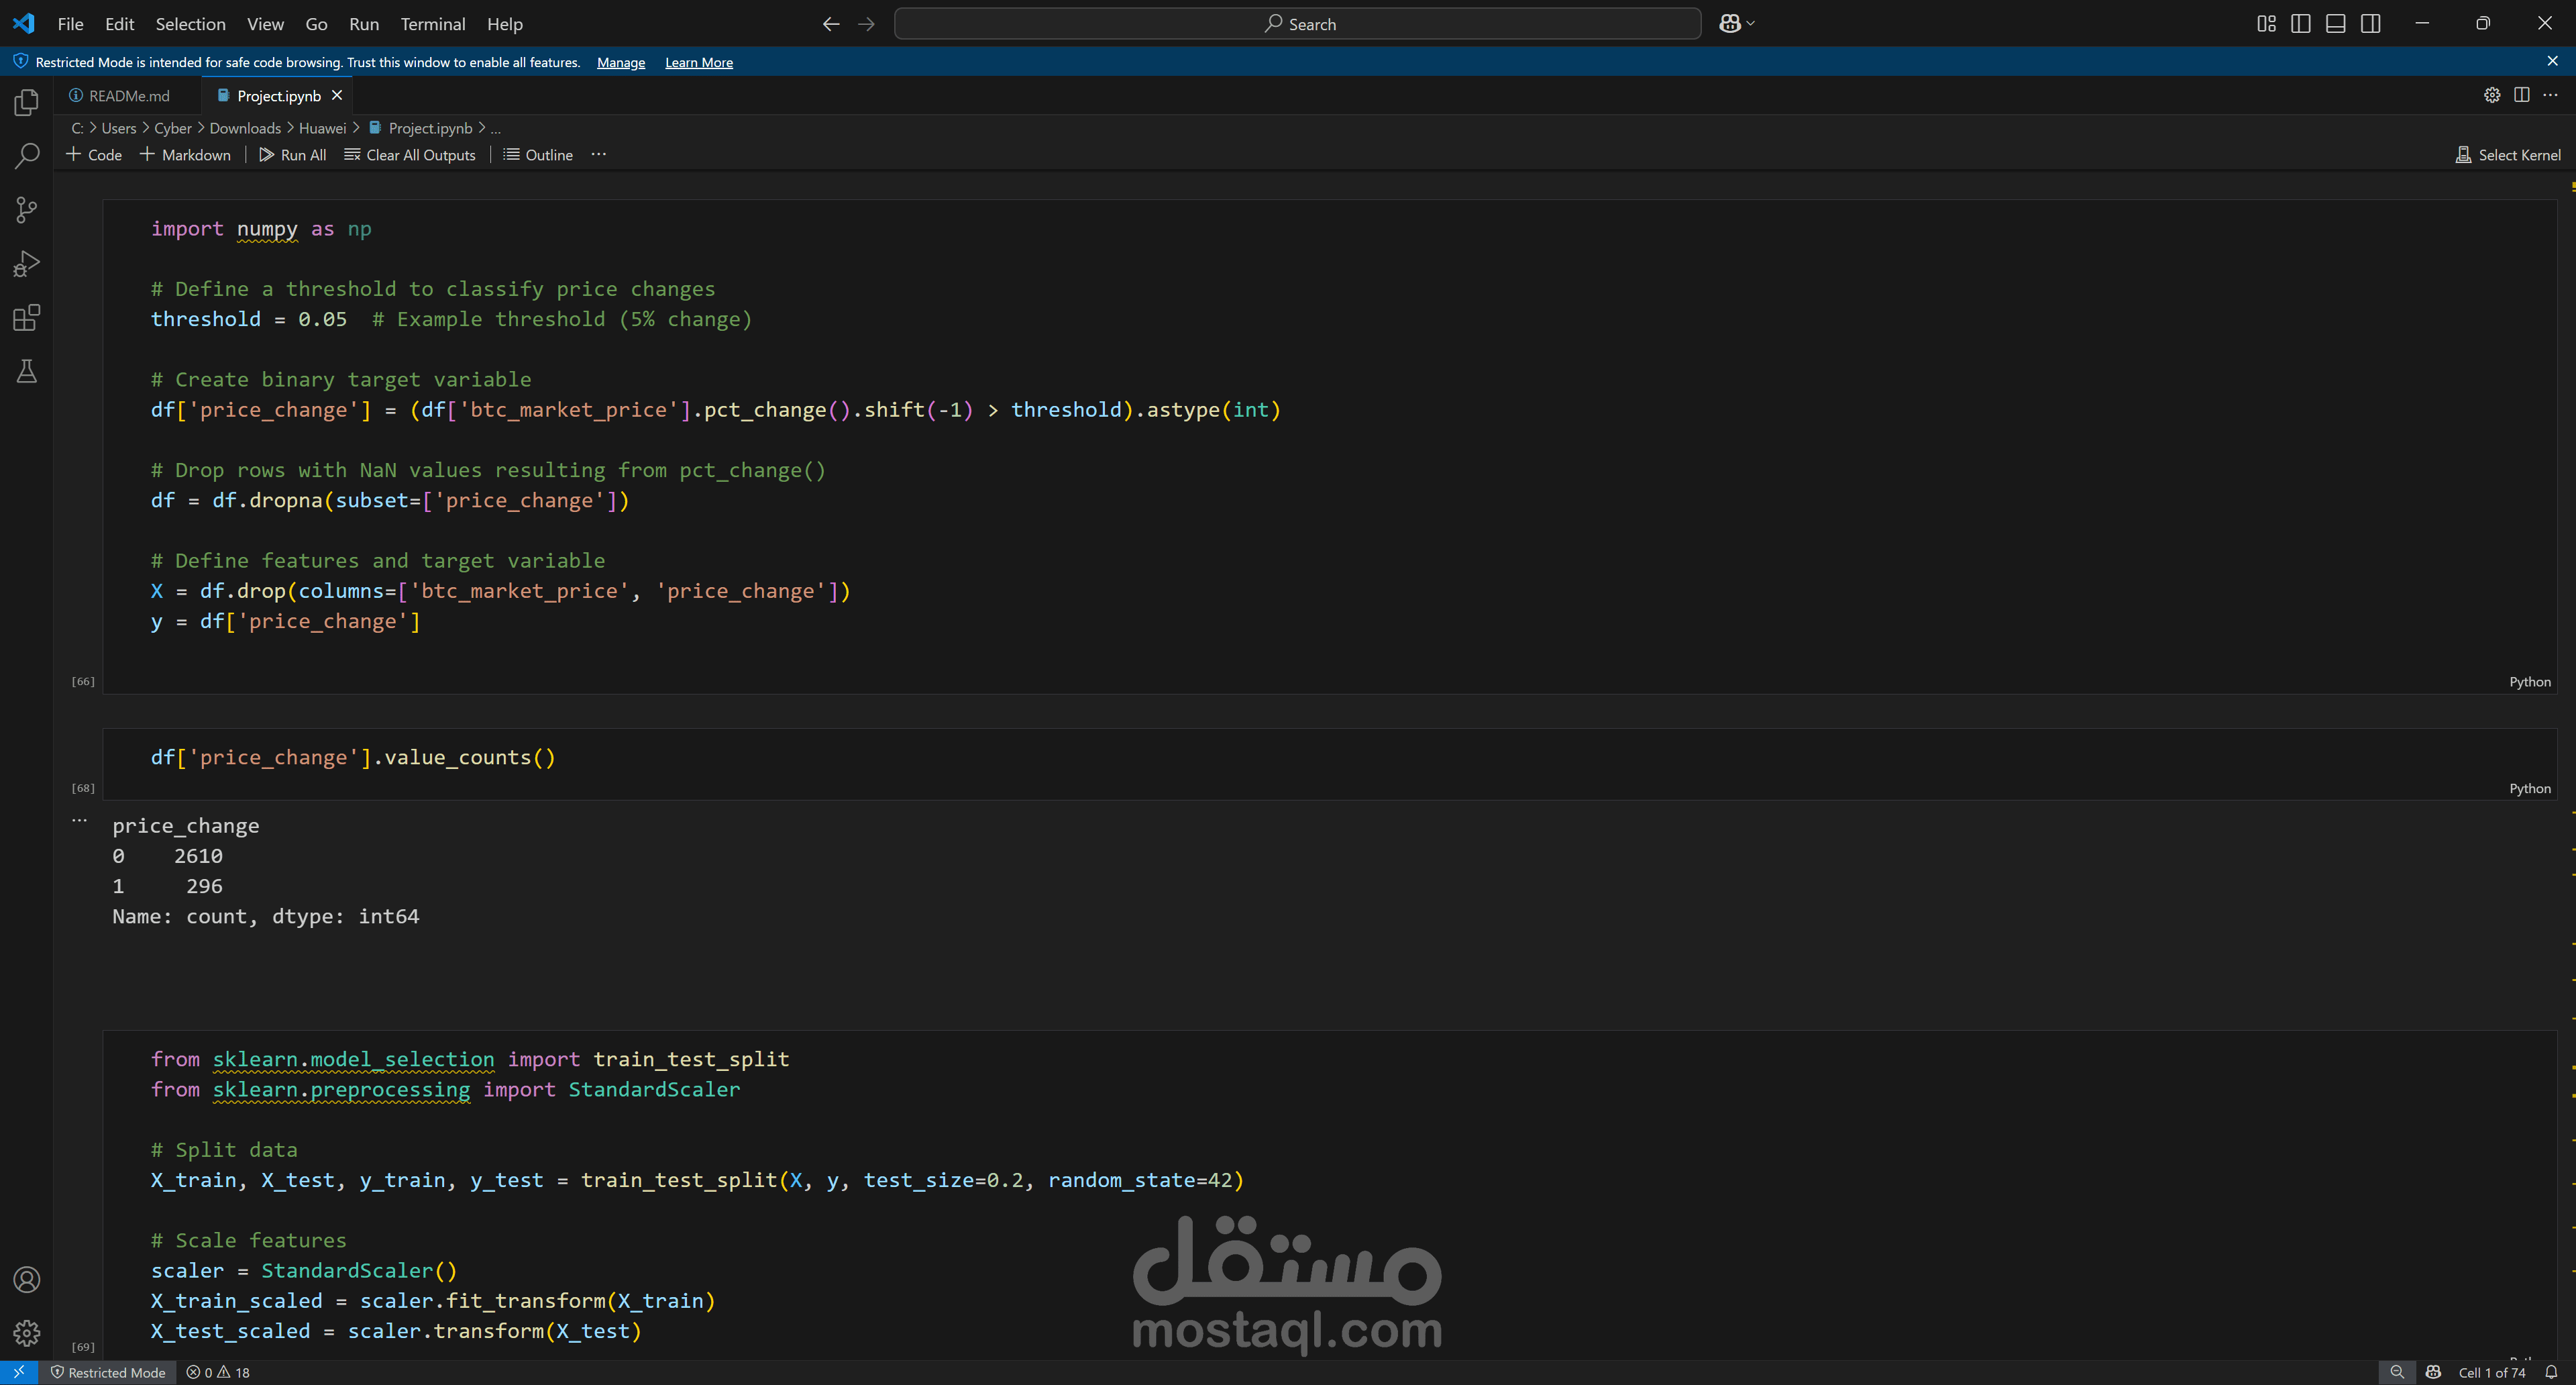This screenshot has width=2576, height=1385.
Task: Open the Terminal menu
Action: 432,24
